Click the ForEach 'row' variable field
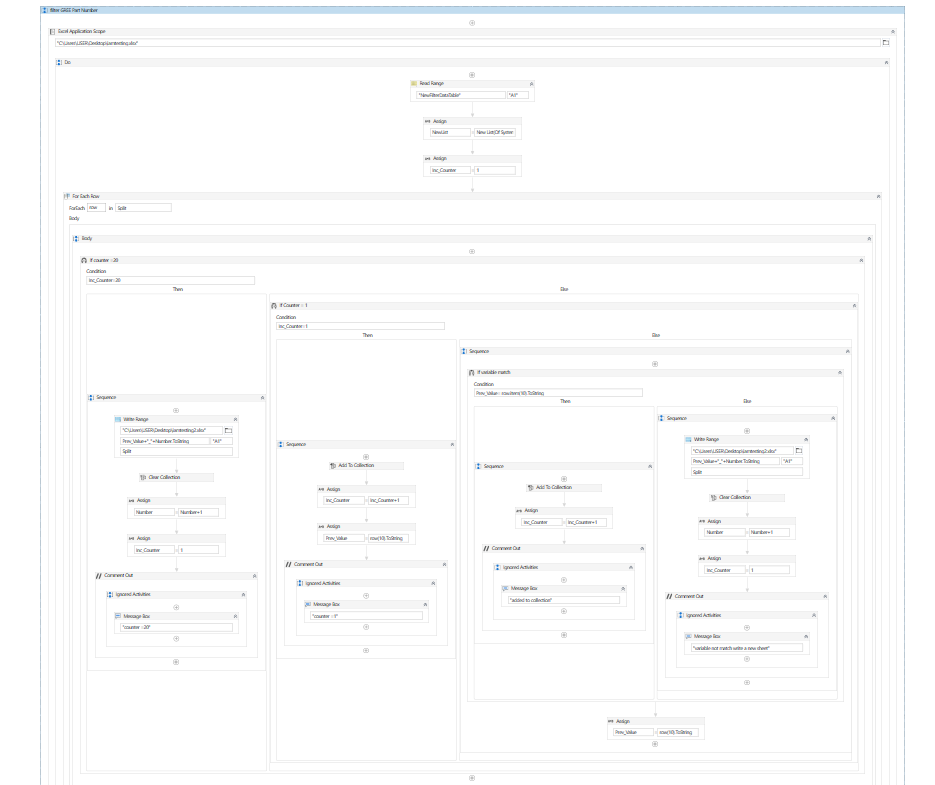This screenshot has height=785, width=935. [96, 208]
